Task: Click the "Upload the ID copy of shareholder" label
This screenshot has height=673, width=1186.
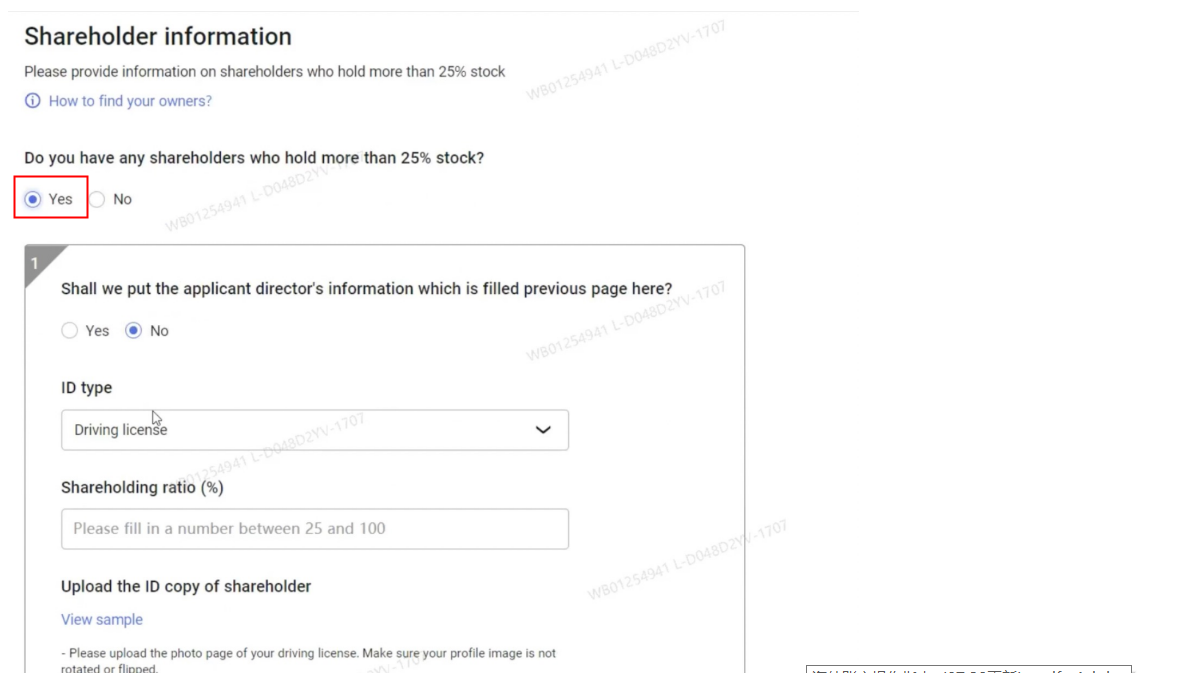Action: tap(186, 587)
